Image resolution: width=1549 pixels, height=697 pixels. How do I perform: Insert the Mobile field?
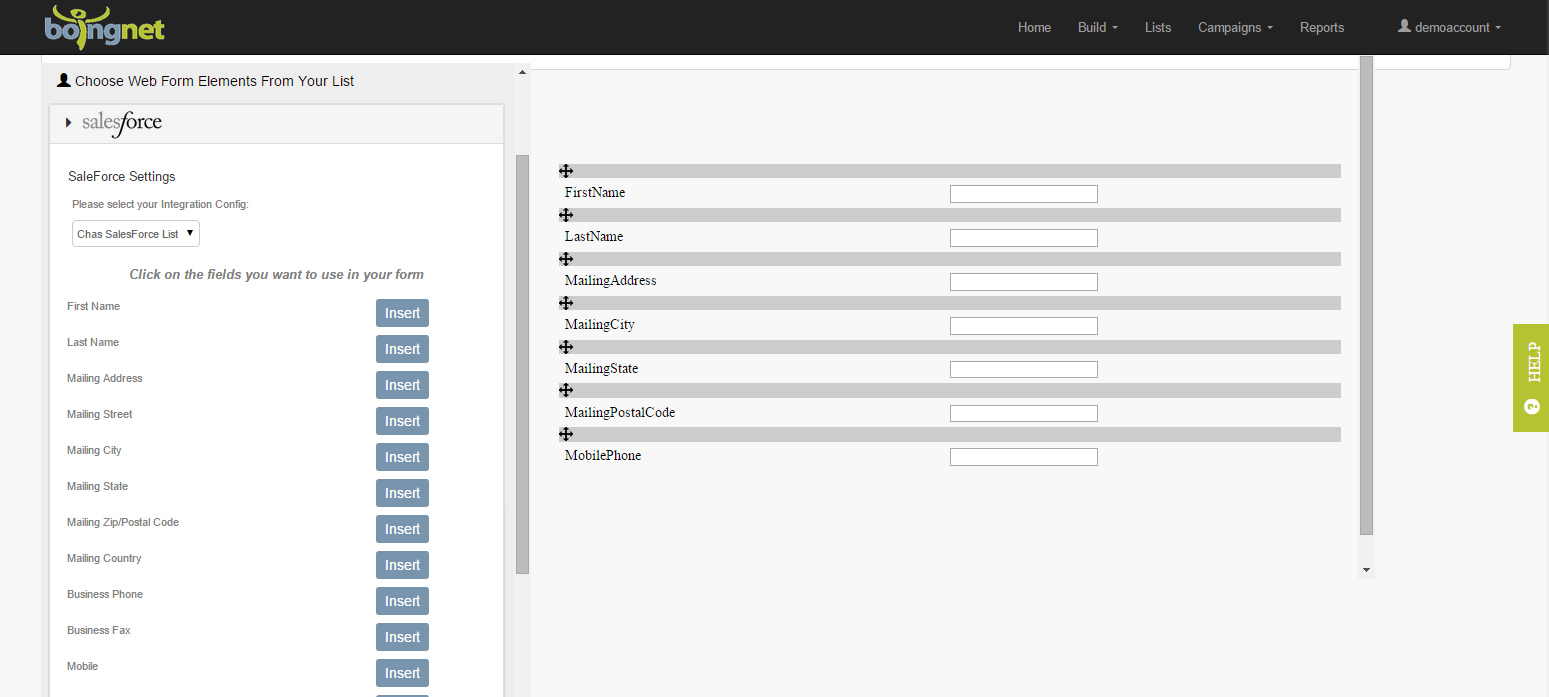tap(402, 673)
